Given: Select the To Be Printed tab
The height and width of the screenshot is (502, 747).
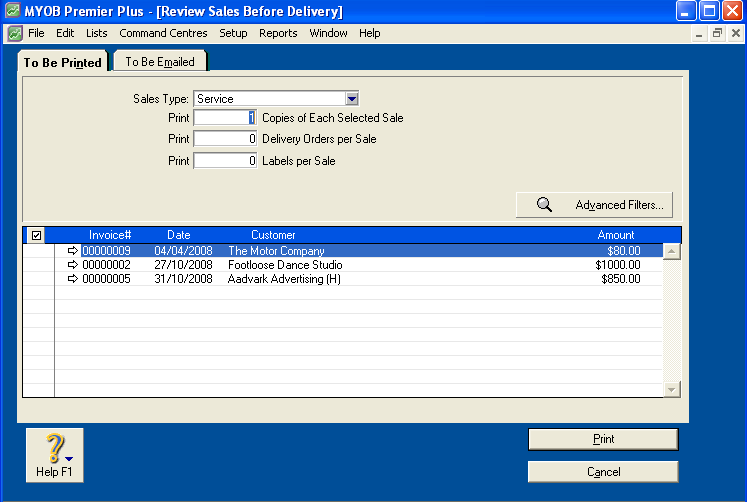Looking at the screenshot, I should click(62, 62).
